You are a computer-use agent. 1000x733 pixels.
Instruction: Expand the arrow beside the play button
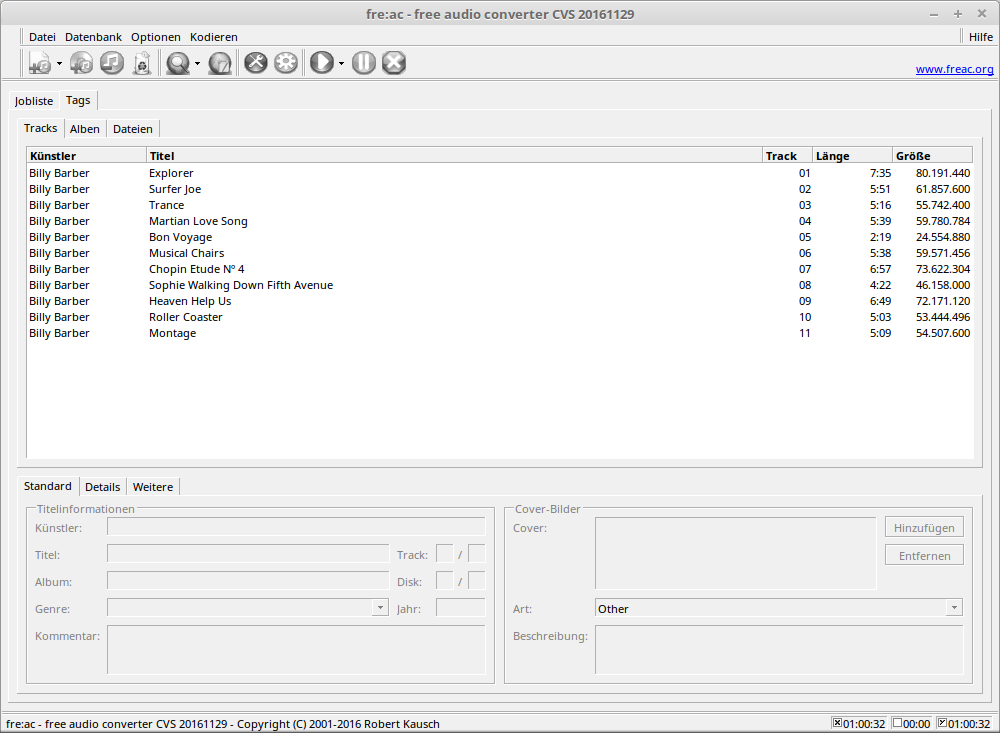341,64
